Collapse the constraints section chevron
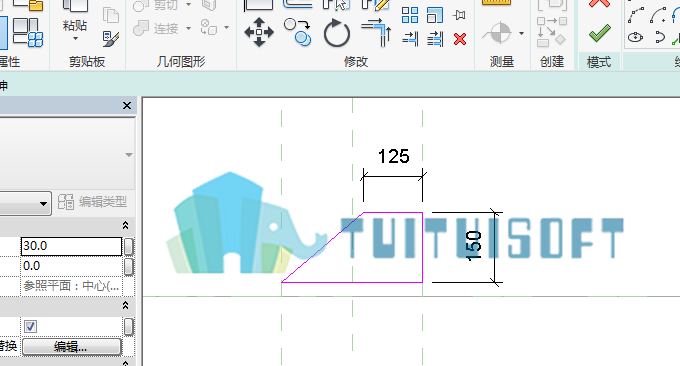This screenshot has width=680, height=366. tap(125, 225)
